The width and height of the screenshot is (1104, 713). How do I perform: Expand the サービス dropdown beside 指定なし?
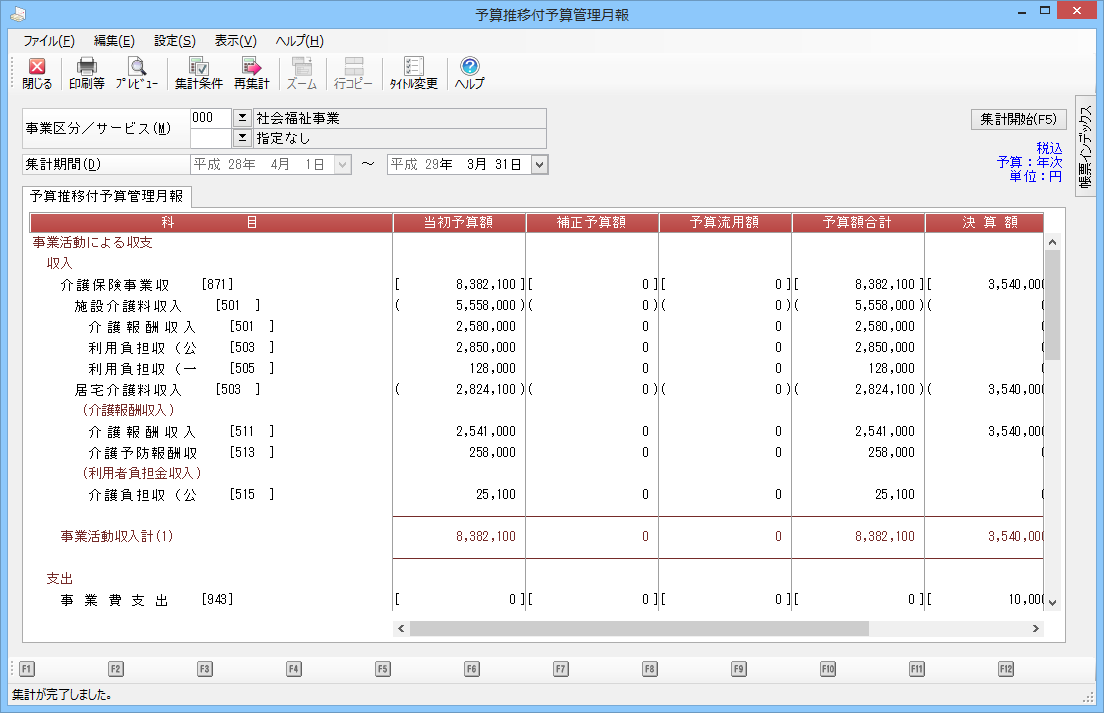[x=241, y=138]
